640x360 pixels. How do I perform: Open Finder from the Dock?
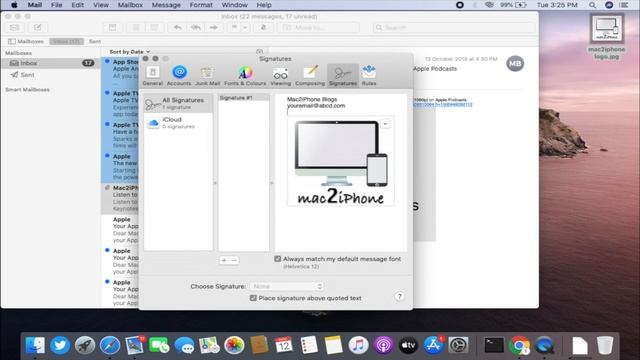click(x=35, y=345)
